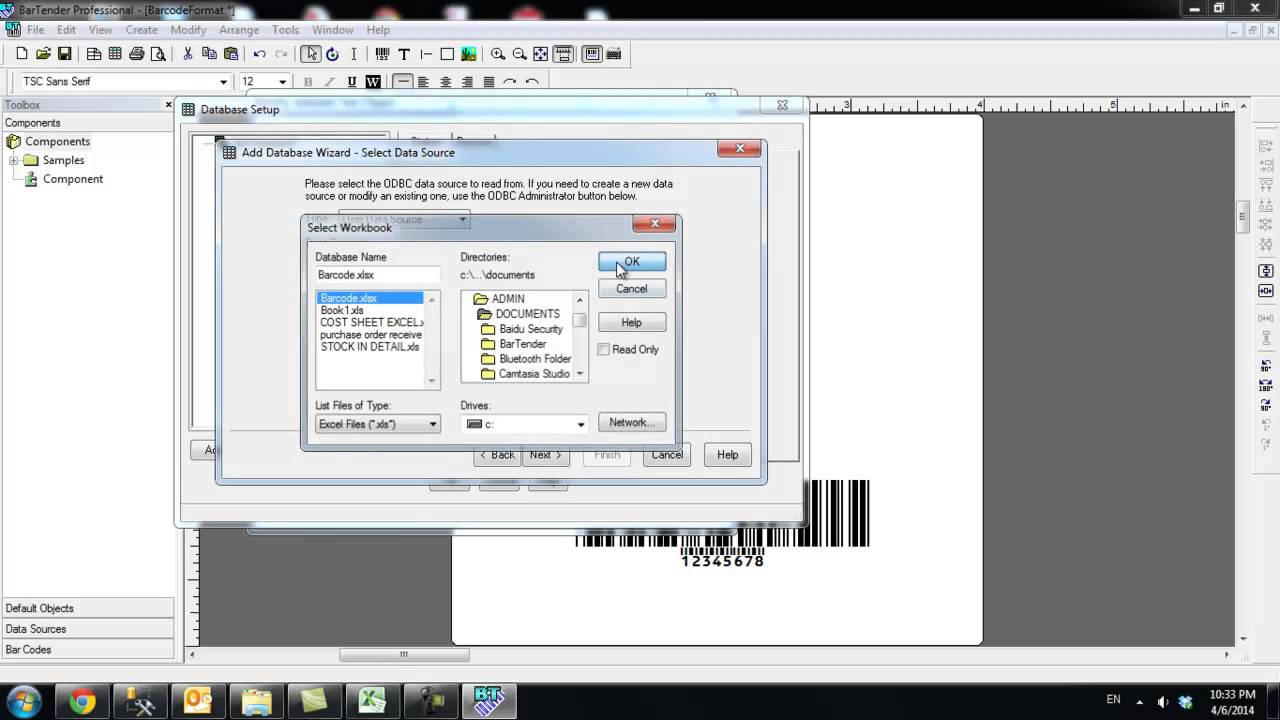Open the Window menu
Image resolution: width=1280 pixels, height=720 pixels.
(332, 30)
